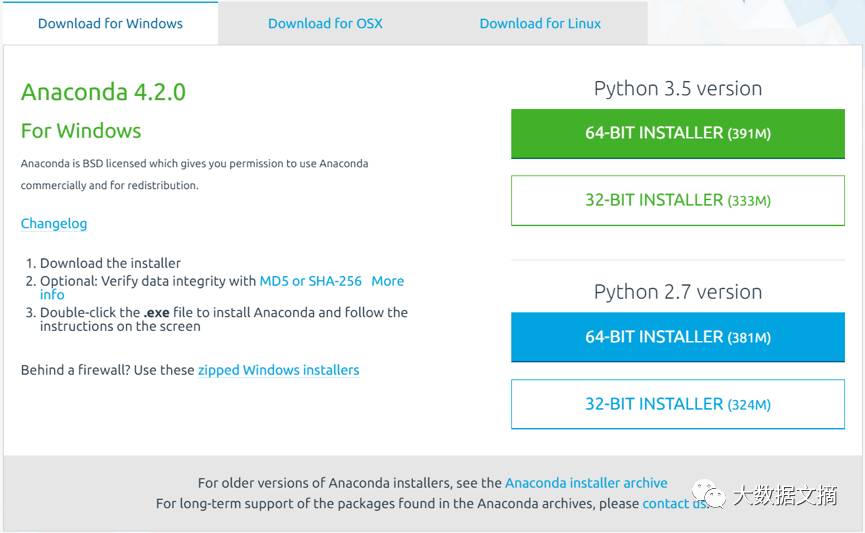Download Python 2.7 32-bit installer (324M)
865x533 pixels.
(677, 404)
